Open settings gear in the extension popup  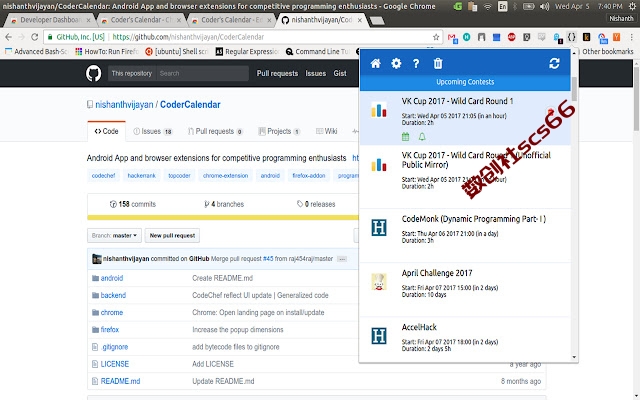pos(396,63)
